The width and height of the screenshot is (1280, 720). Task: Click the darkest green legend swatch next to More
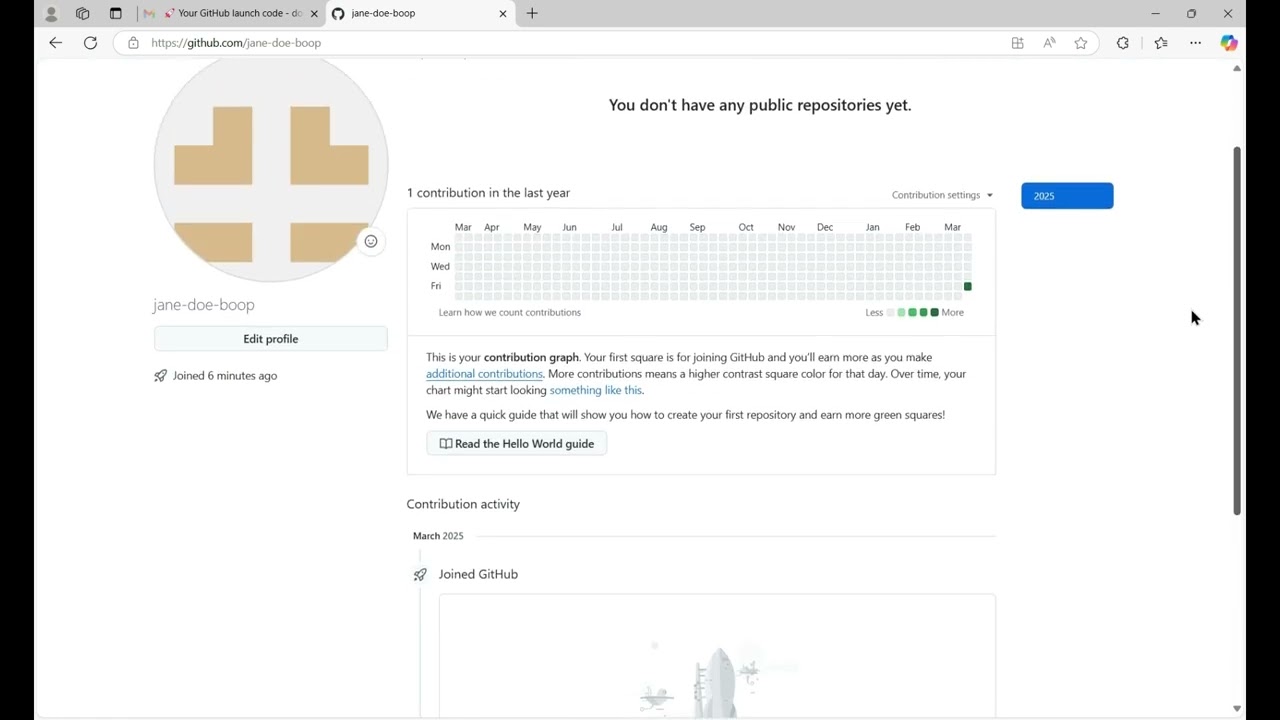[934, 313]
